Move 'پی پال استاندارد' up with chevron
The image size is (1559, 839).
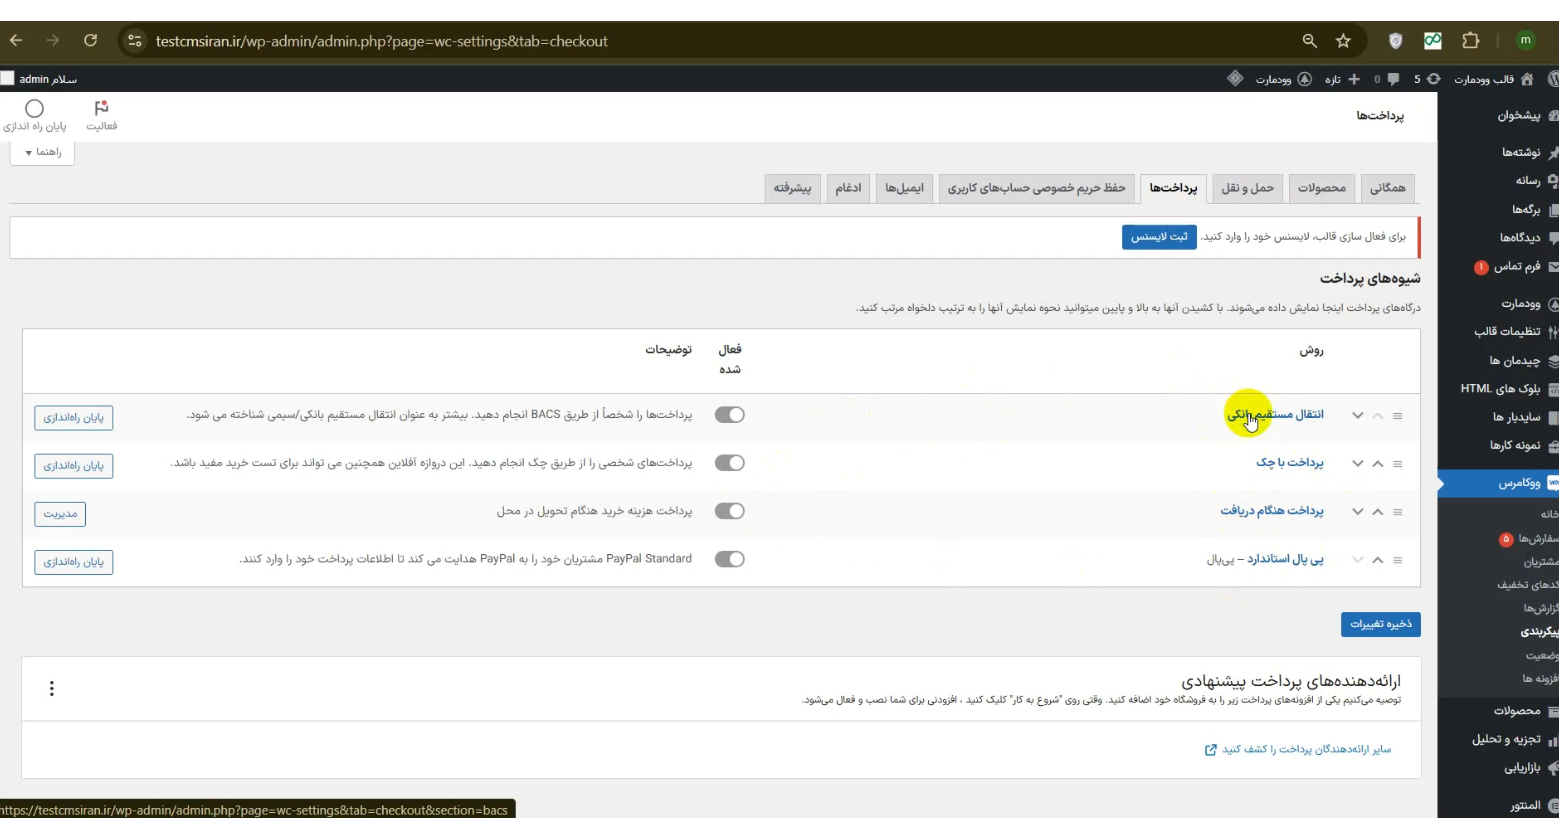(1377, 560)
